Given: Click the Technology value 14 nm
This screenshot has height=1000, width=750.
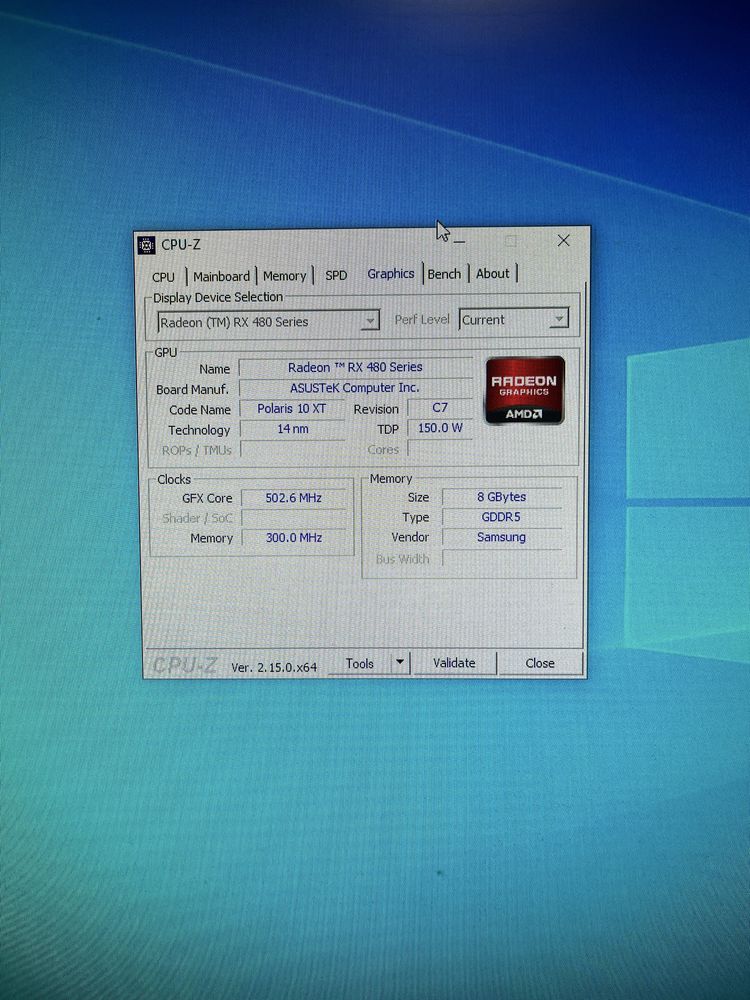Looking at the screenshot, I should pos(292,429).
